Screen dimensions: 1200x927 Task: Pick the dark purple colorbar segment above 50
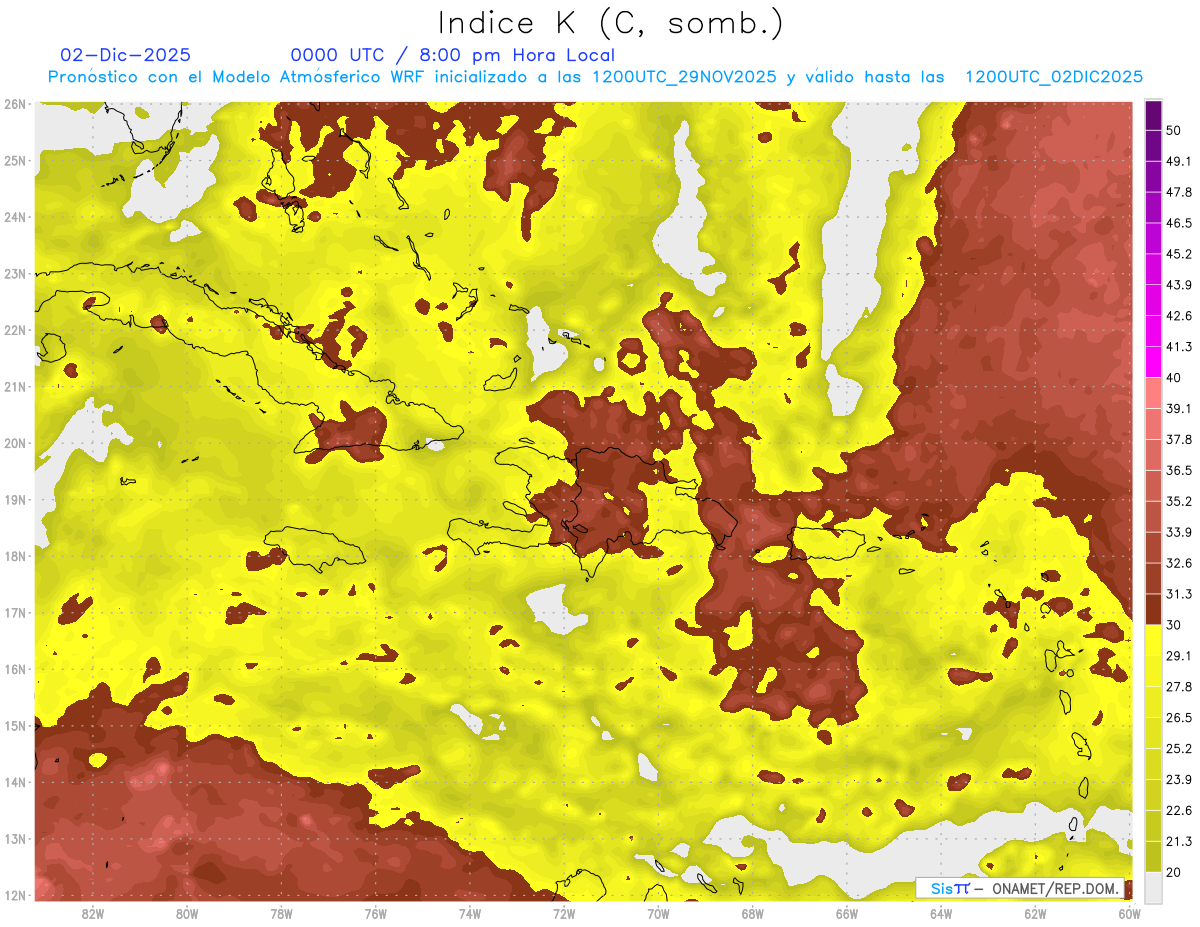coord(1153,116)
